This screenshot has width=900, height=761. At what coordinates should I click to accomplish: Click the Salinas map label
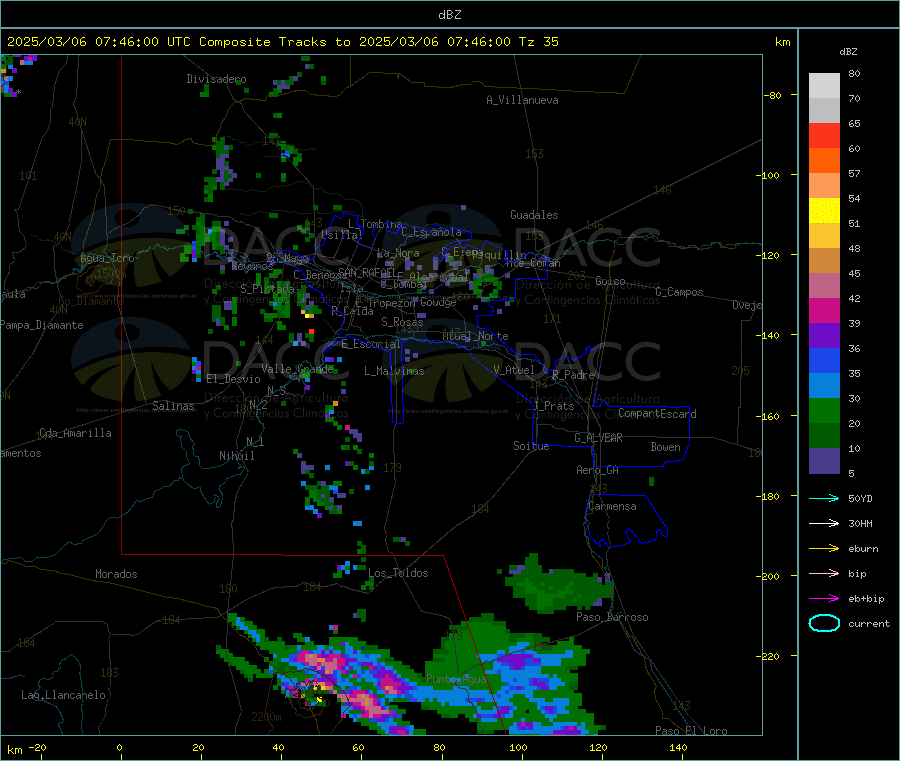pyautogui.click(x=173, y=406)
